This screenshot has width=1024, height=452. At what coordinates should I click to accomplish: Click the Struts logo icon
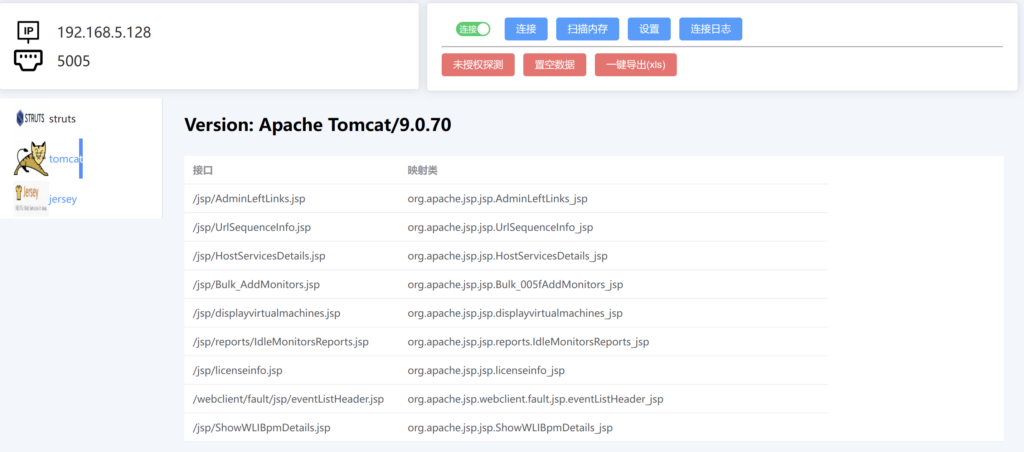[30, 118]
